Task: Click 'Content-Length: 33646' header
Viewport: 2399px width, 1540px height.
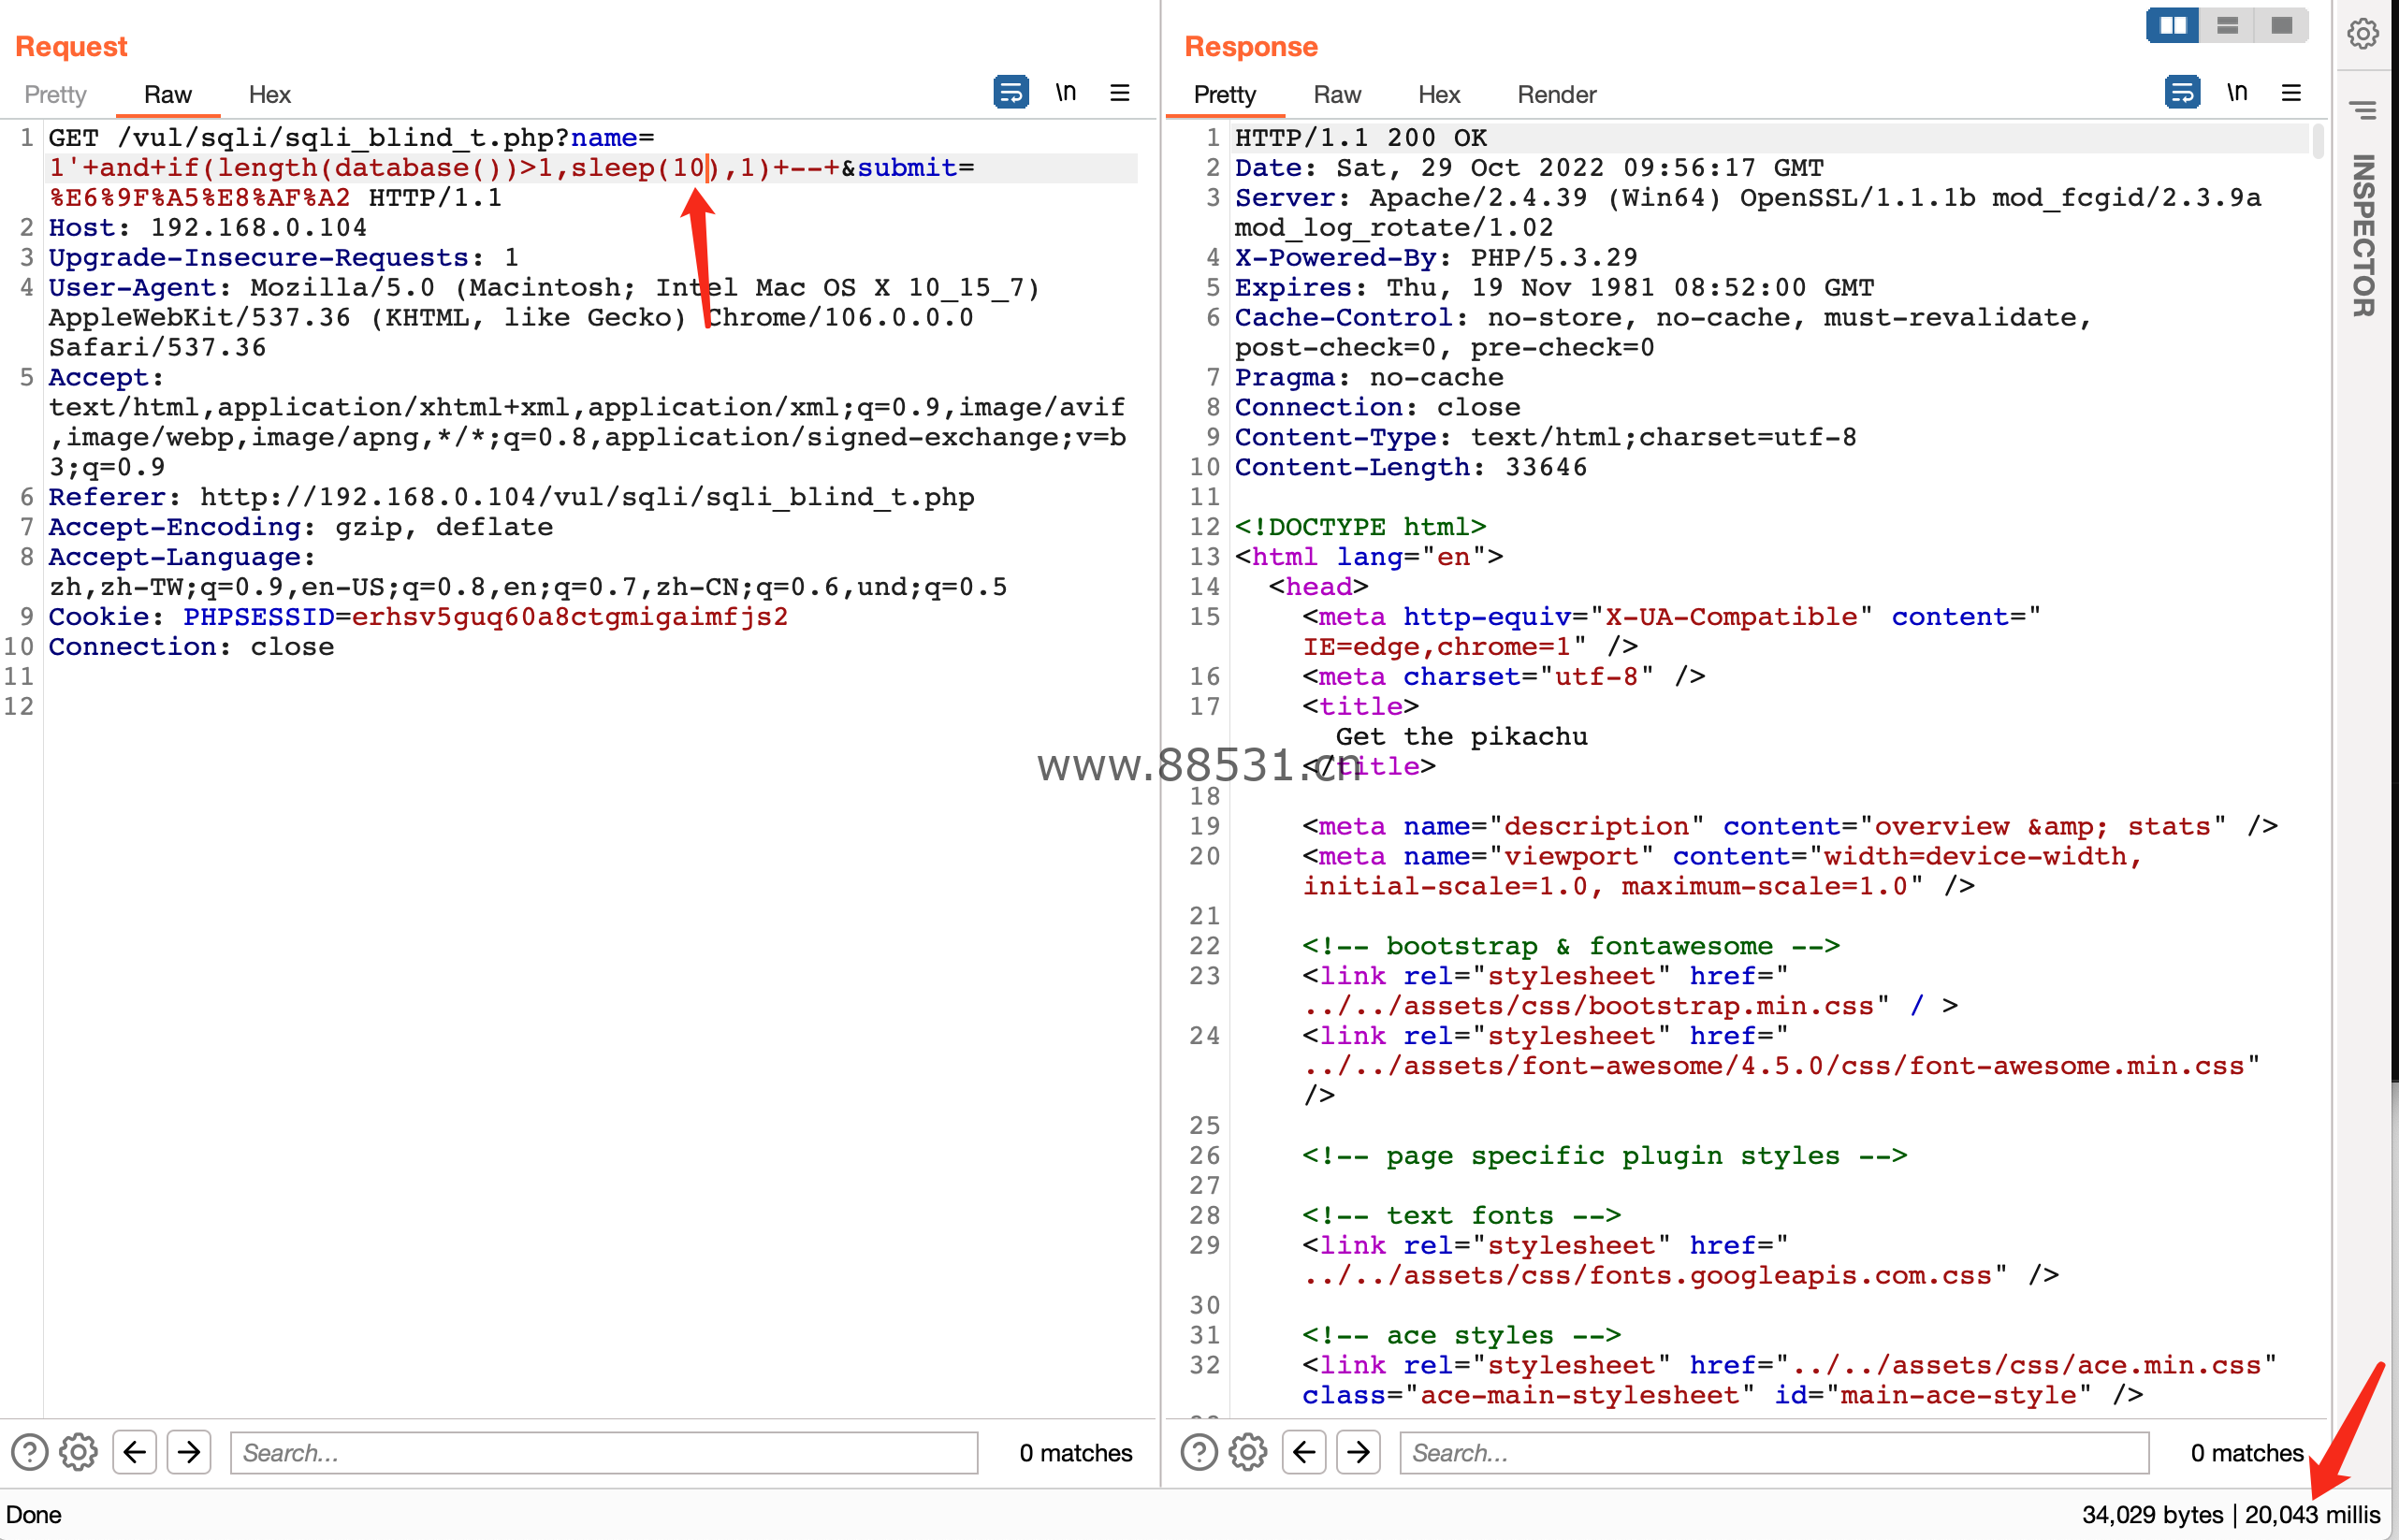Action: pyautogui.click(x=1410, y=466)
